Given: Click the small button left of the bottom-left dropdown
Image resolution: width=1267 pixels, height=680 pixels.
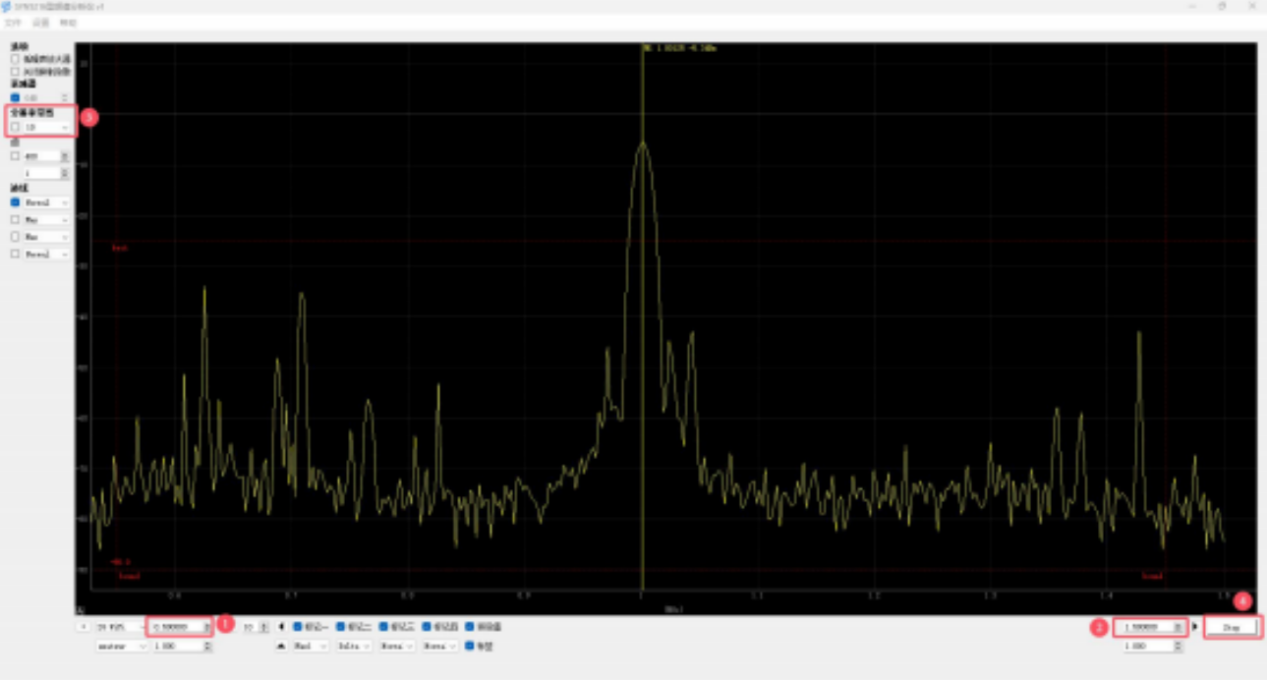Looking at the screenshot, I should 83,627.
